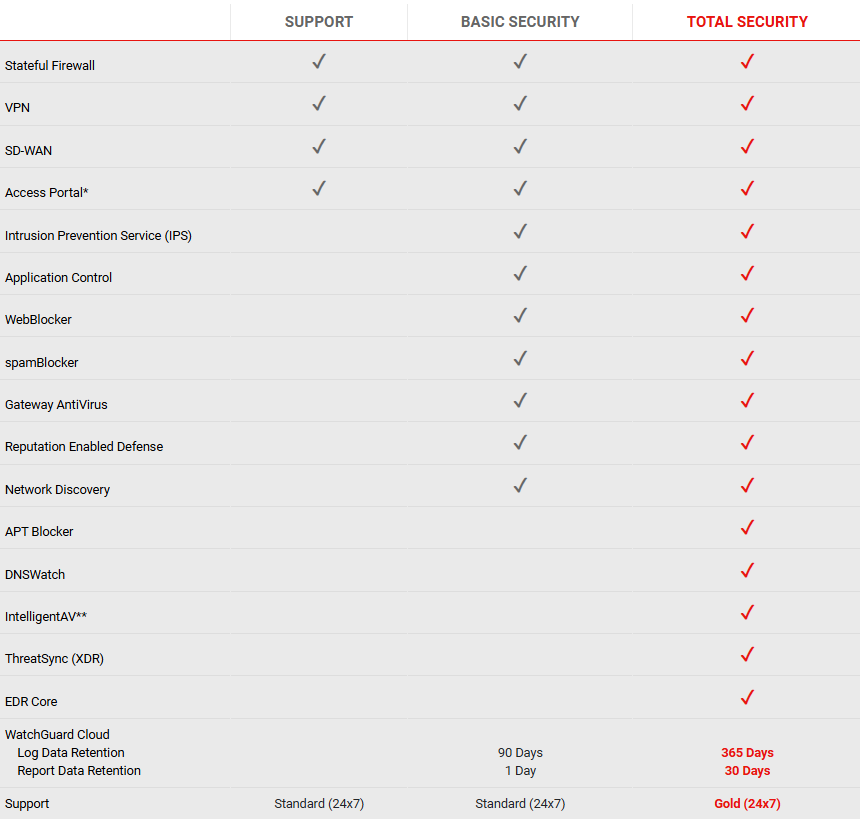Click the Gold (24x7) support text
Image resolution: width=860 pixels, height=819 pixels.
(747, 804)
